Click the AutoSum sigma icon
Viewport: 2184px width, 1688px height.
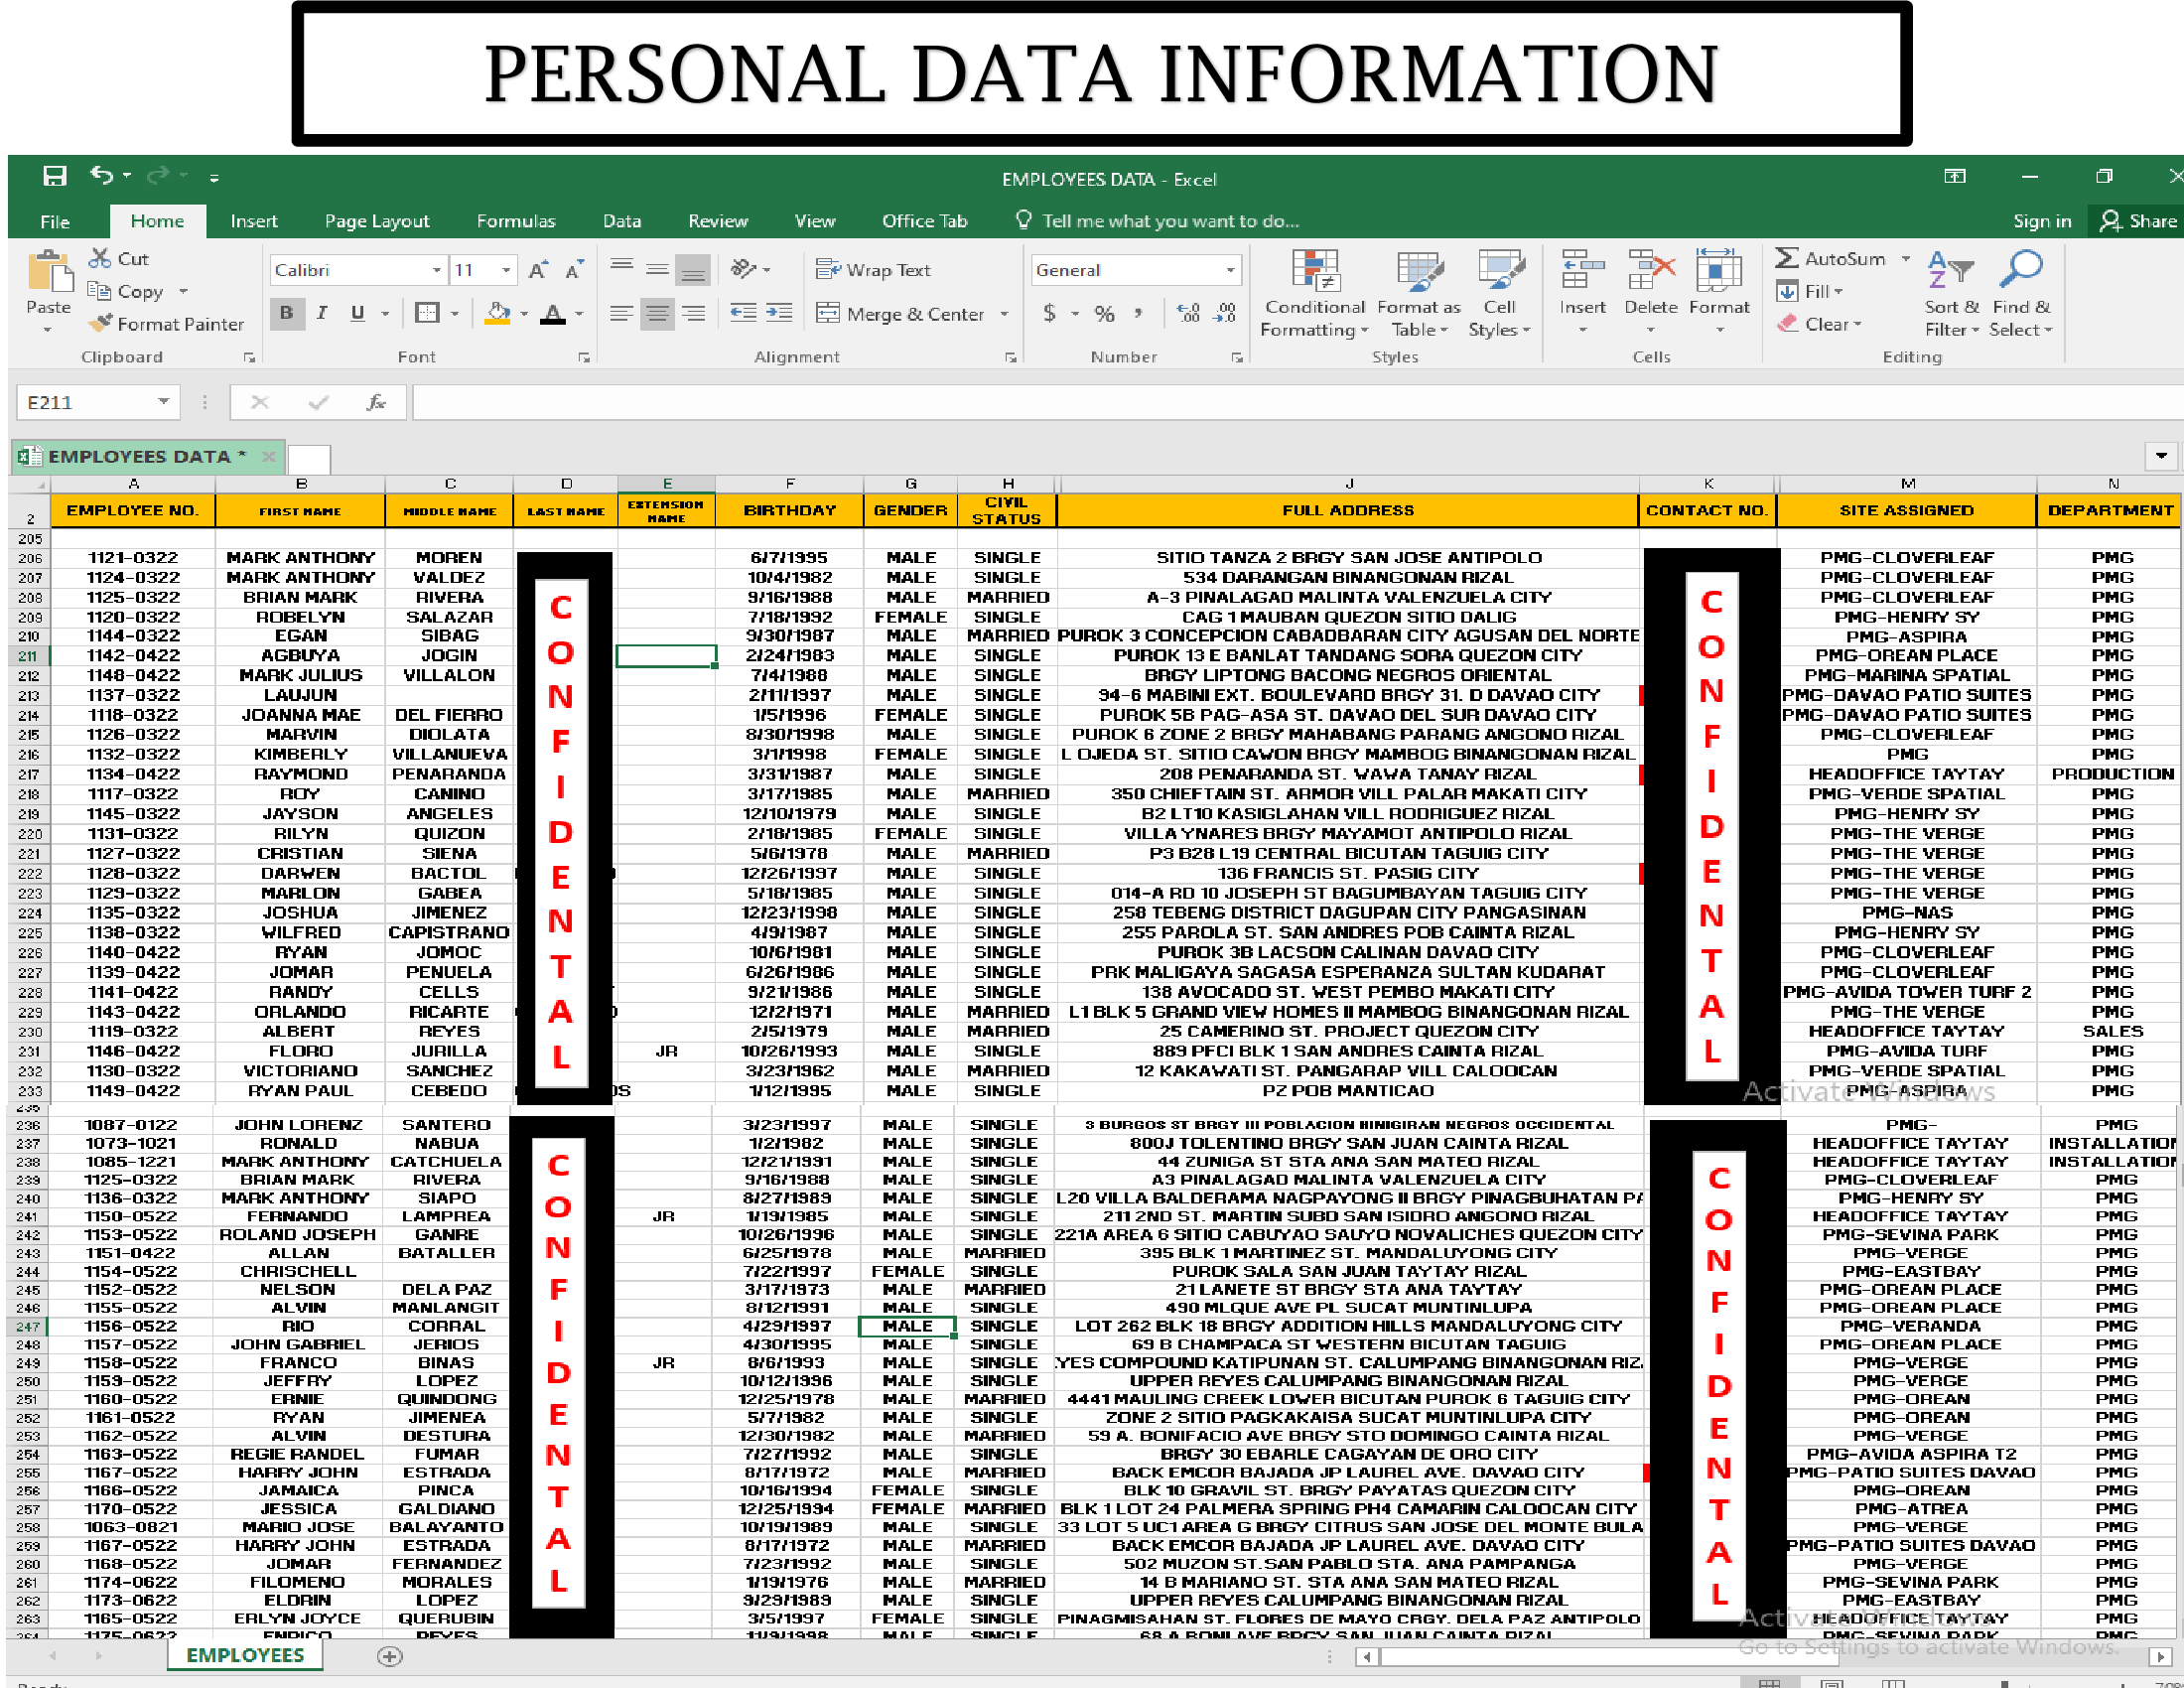click(x=1786, y=258)
